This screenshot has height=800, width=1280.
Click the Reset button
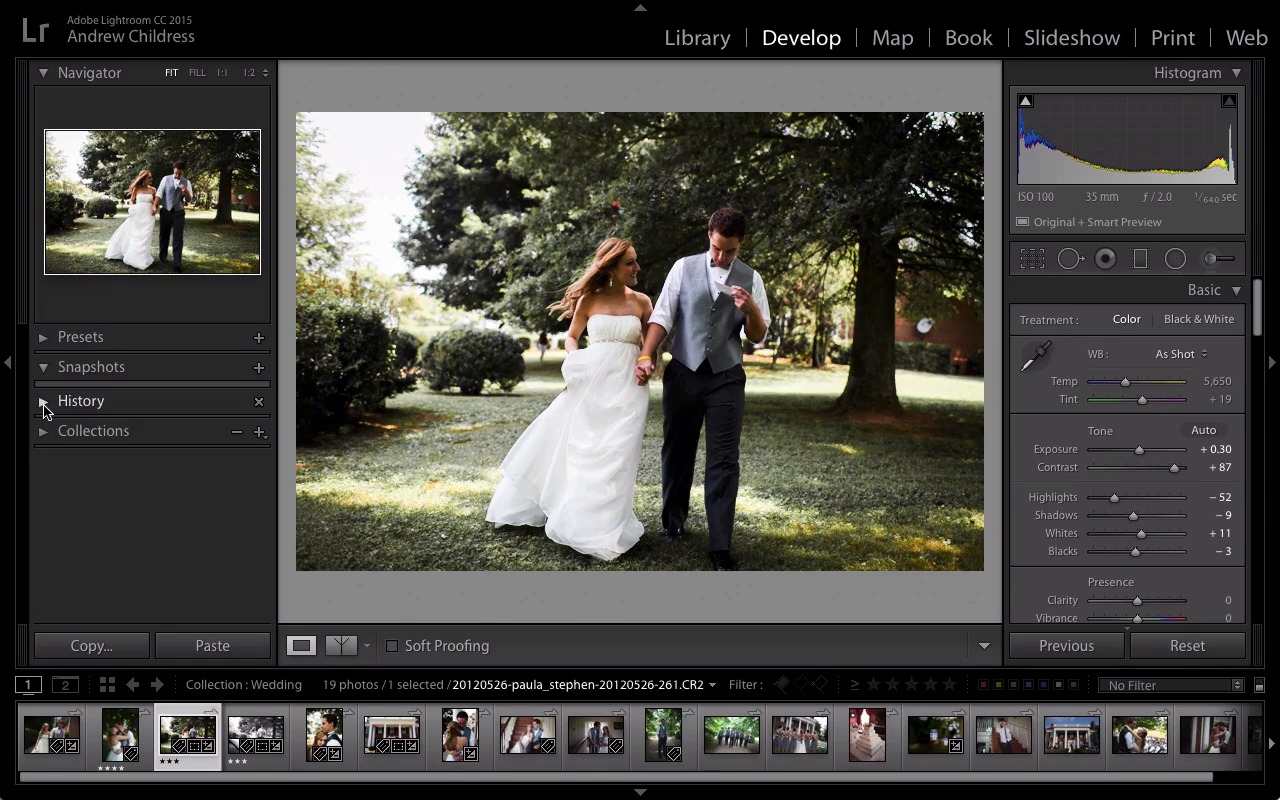pos(1187,646)
